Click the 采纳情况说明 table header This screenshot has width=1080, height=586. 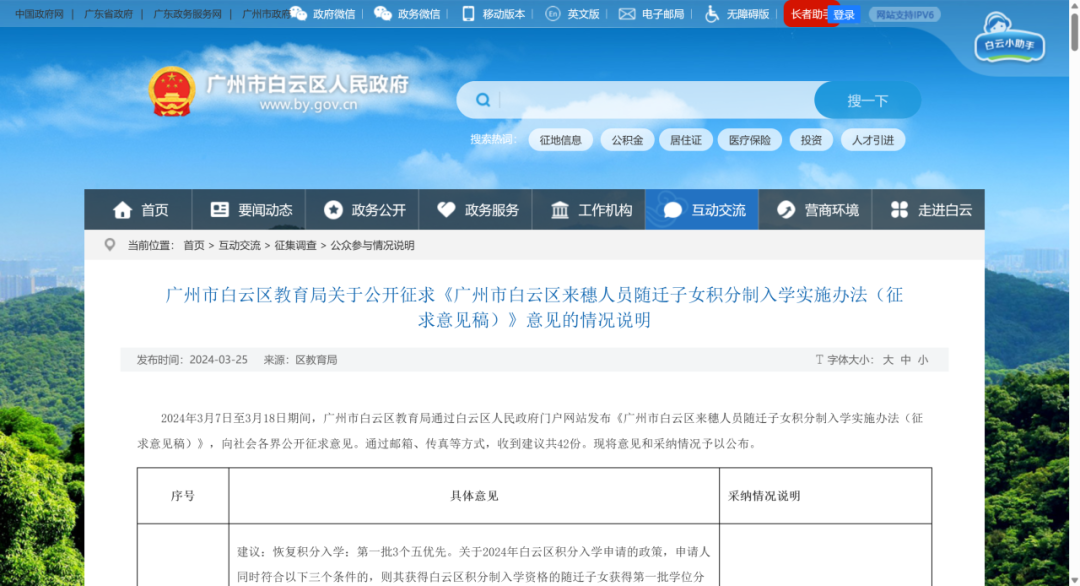[765, 496]
